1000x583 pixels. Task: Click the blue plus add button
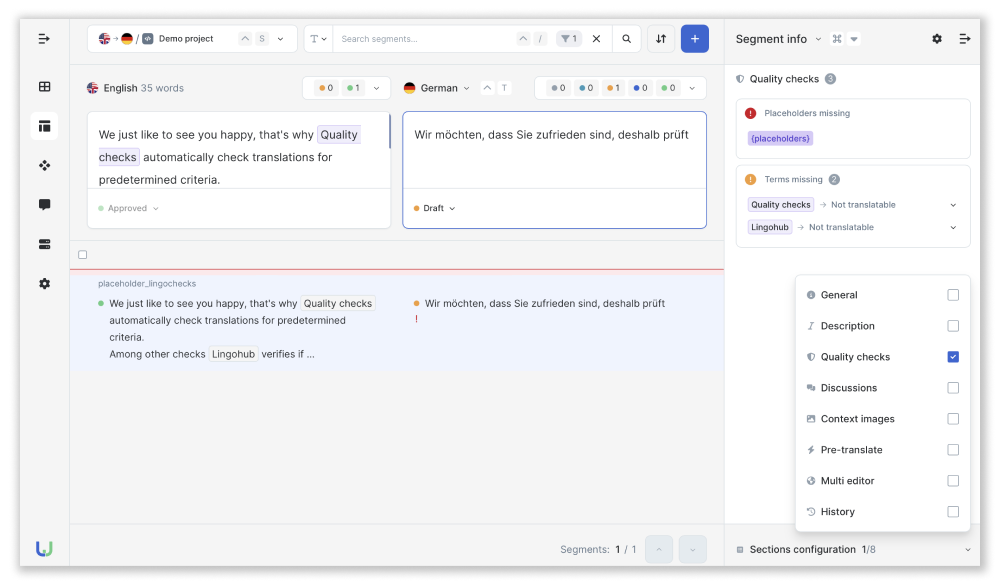click(x=695, y=39)
